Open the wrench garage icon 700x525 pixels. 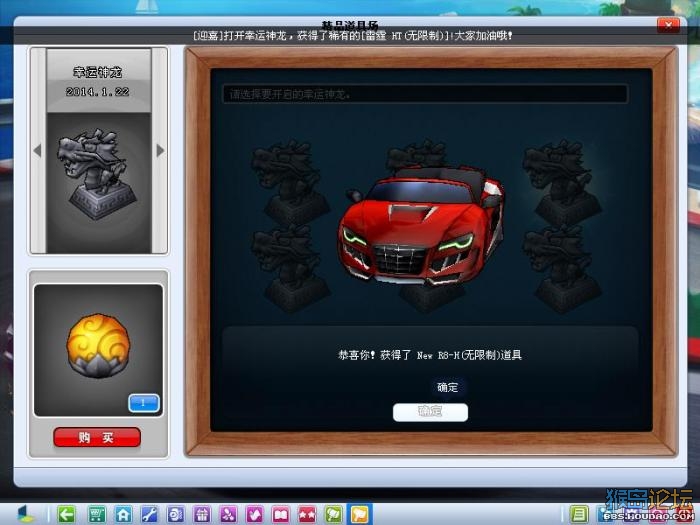[149, 515]
